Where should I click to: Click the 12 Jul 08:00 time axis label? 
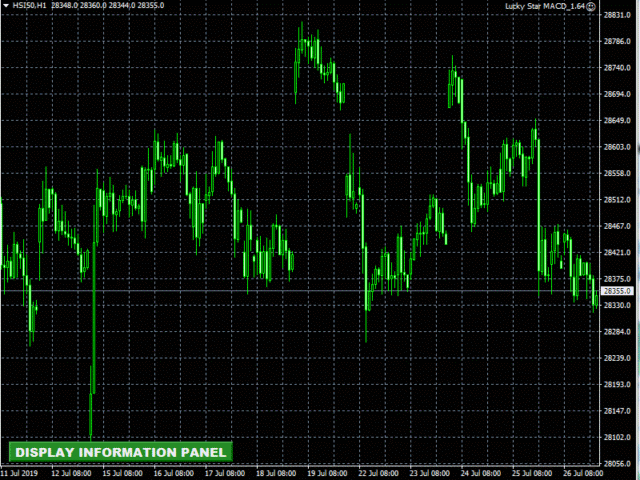[x=71, y=473]
